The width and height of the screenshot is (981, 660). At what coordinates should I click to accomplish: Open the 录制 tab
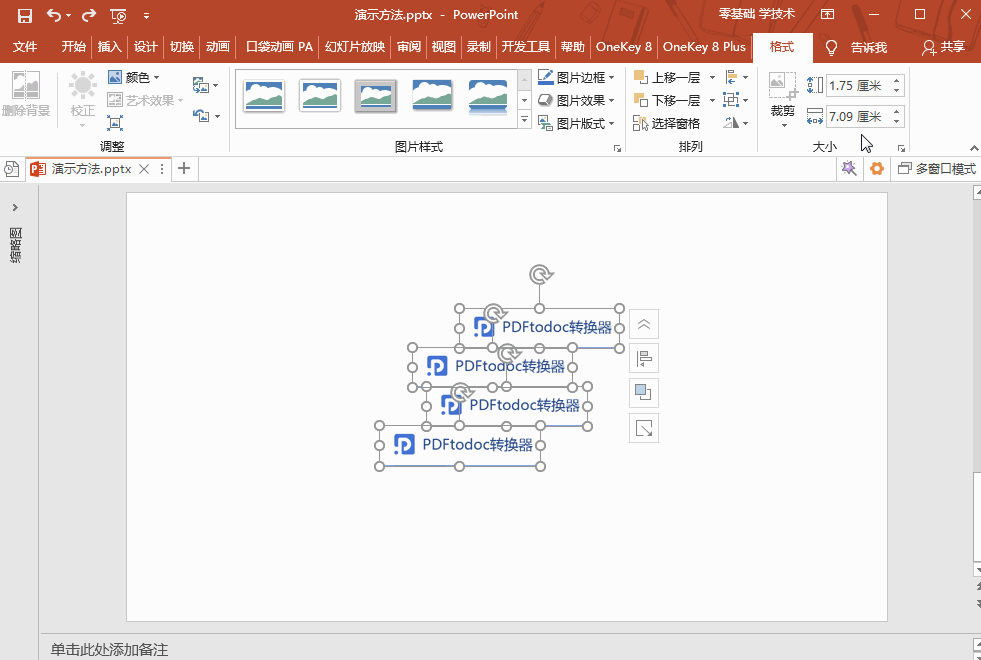coord(479,47)
